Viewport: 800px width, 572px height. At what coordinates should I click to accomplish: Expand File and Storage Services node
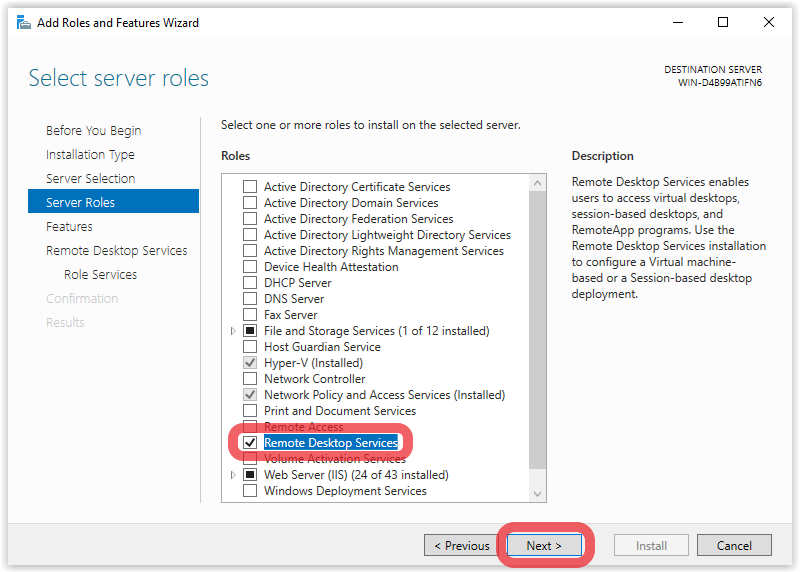233,331
